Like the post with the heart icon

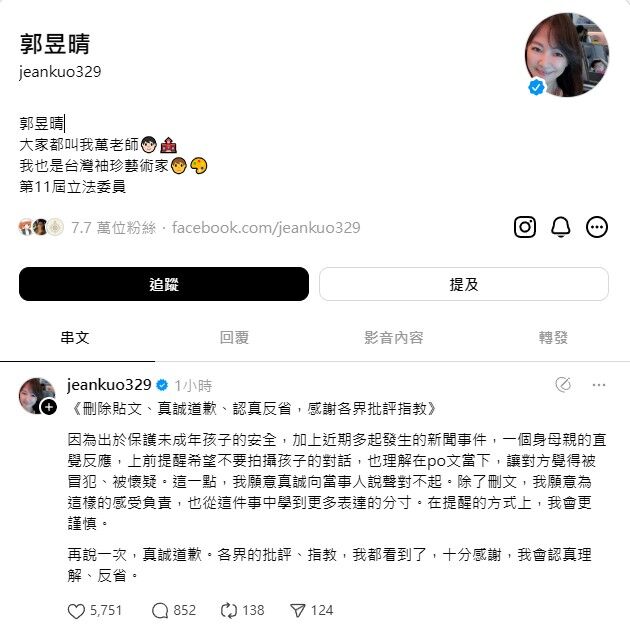coord(76,611)
